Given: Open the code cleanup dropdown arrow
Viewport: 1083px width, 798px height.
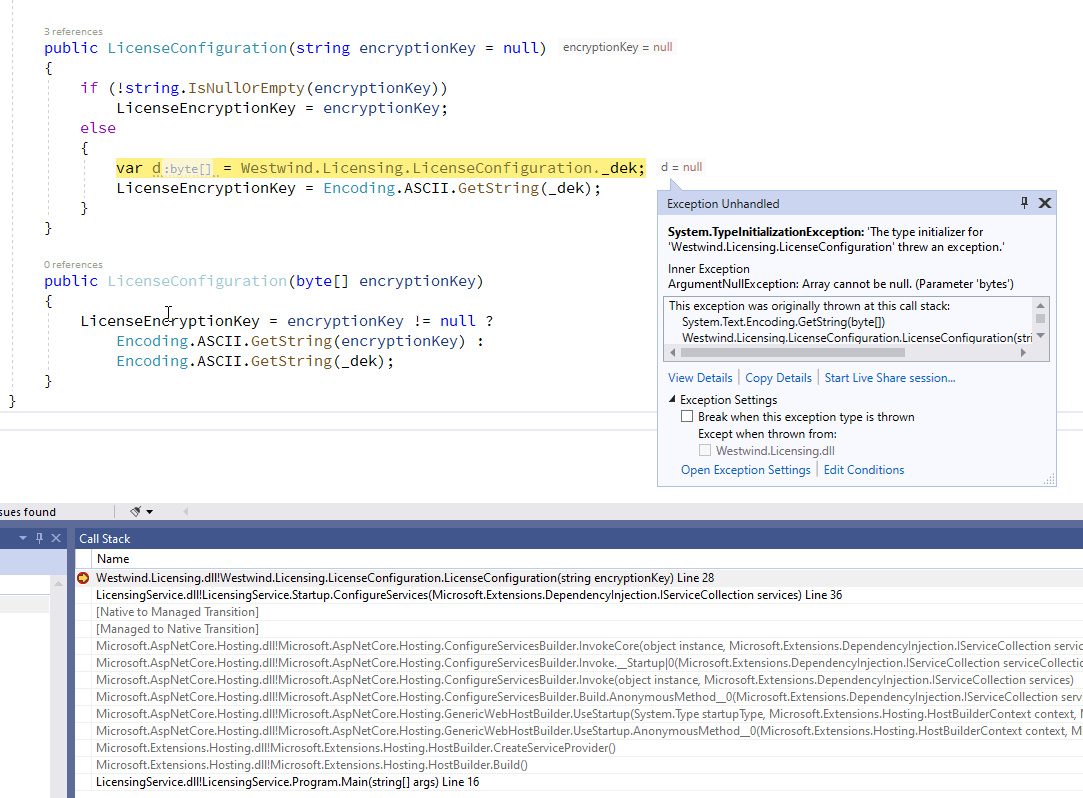Looking at the screenshot, I should pyautogui.click(x=150, y=512).
